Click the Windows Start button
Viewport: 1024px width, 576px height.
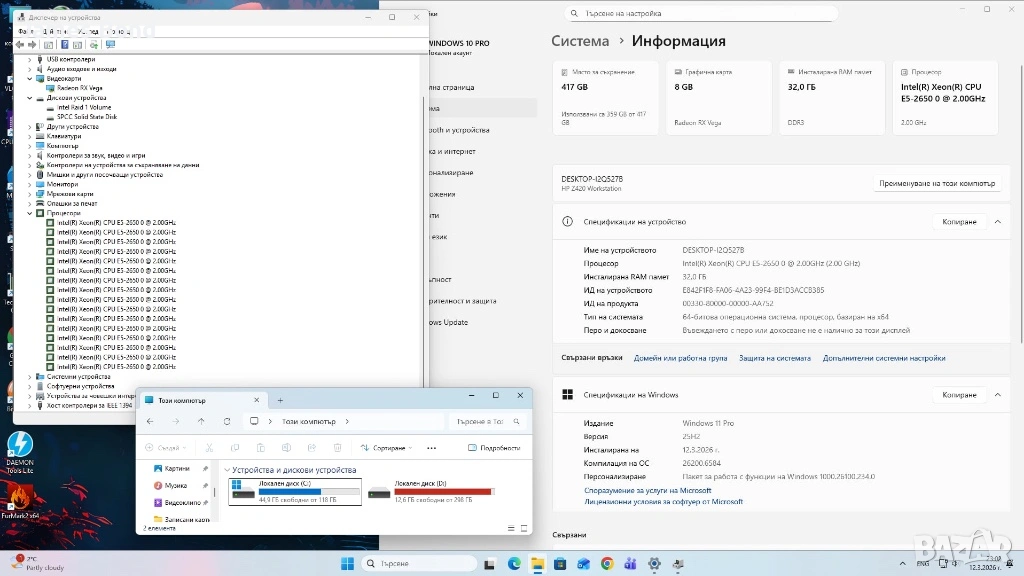pos(348,563)
